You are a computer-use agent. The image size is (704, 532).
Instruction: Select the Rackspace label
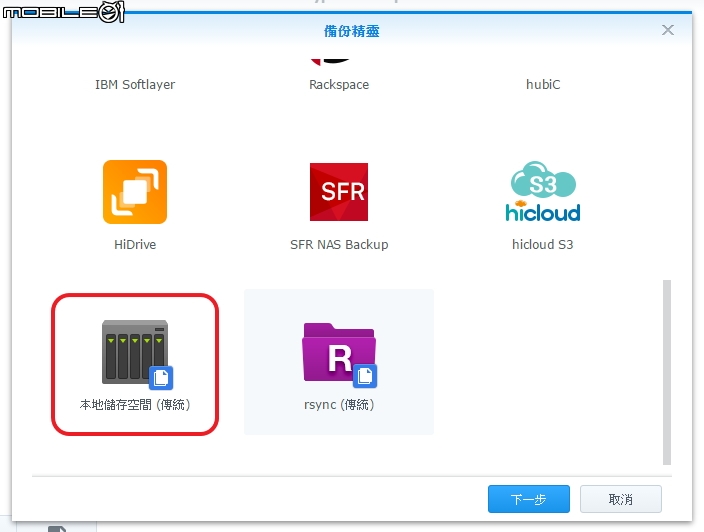coord(339,84)
